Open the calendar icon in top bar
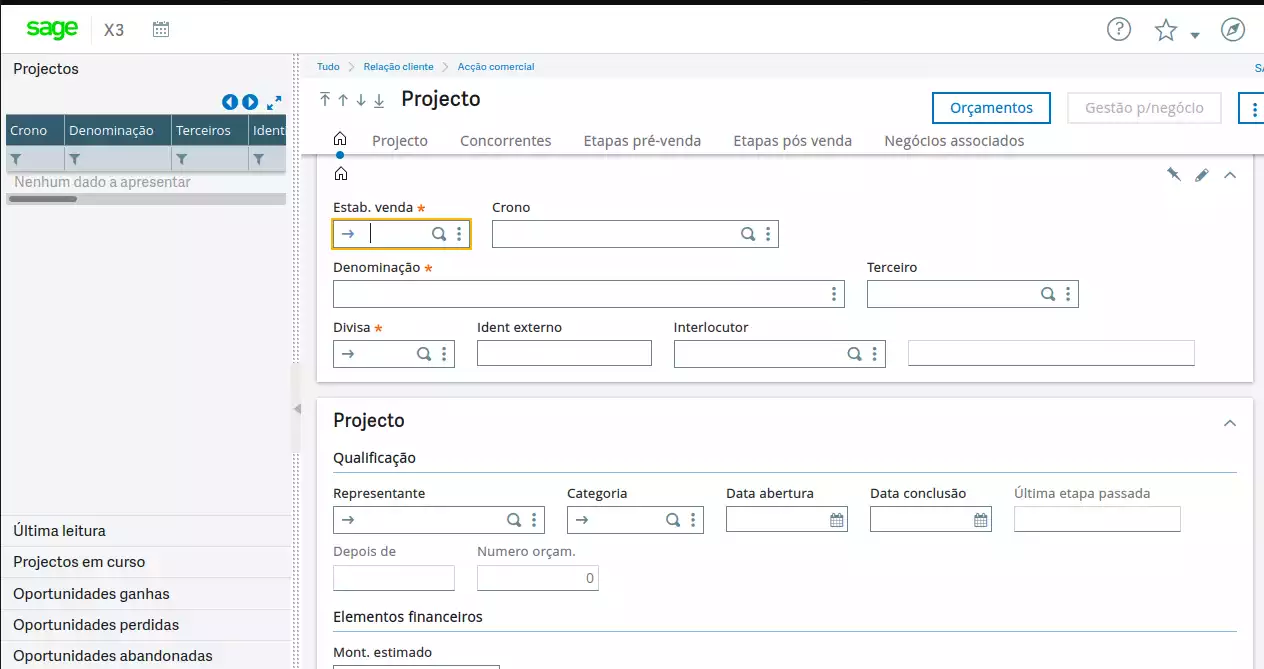Image resolution: width=1264 pixels, height=669 pixels. [x=160, y=30]
